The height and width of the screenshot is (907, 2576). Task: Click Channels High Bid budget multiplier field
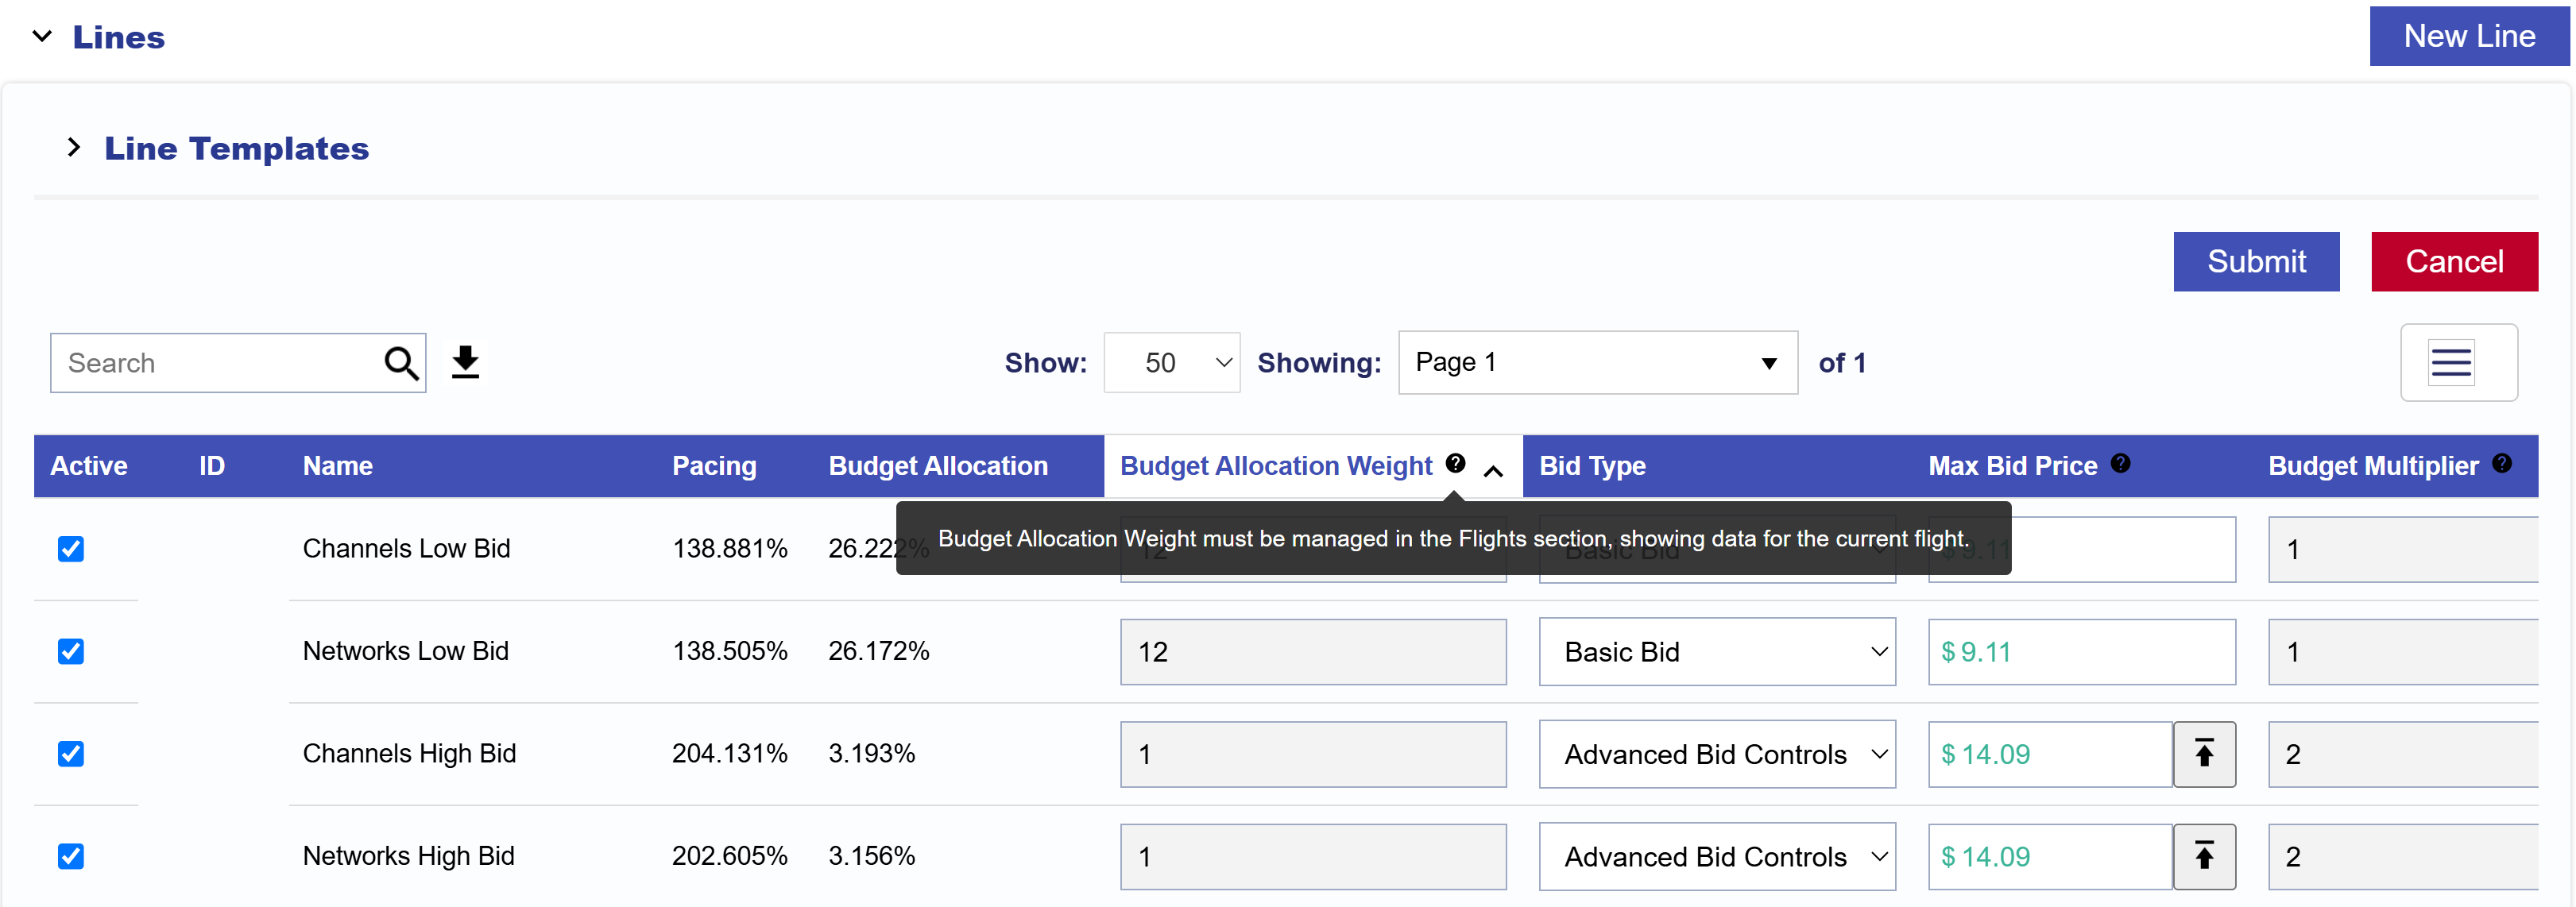2403,754
